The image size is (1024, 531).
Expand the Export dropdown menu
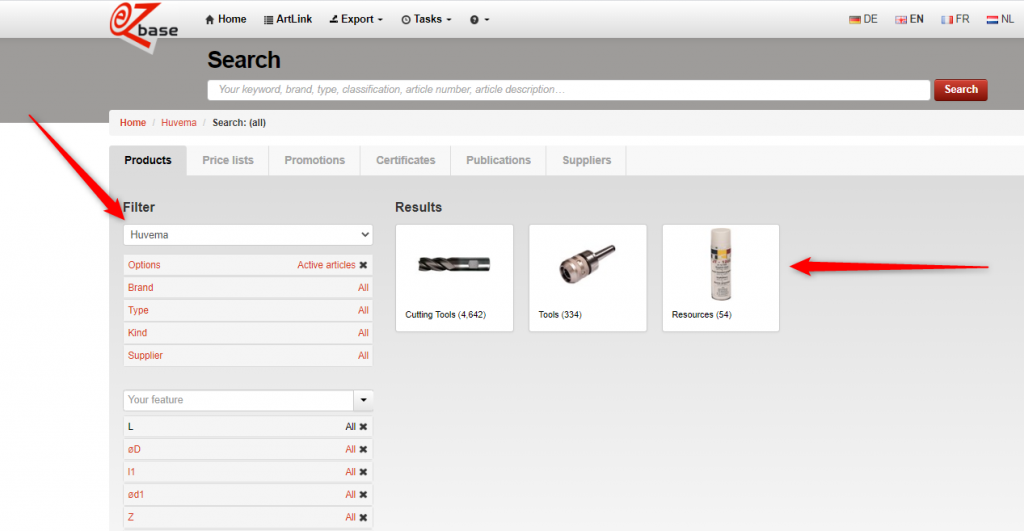[356, 19]
